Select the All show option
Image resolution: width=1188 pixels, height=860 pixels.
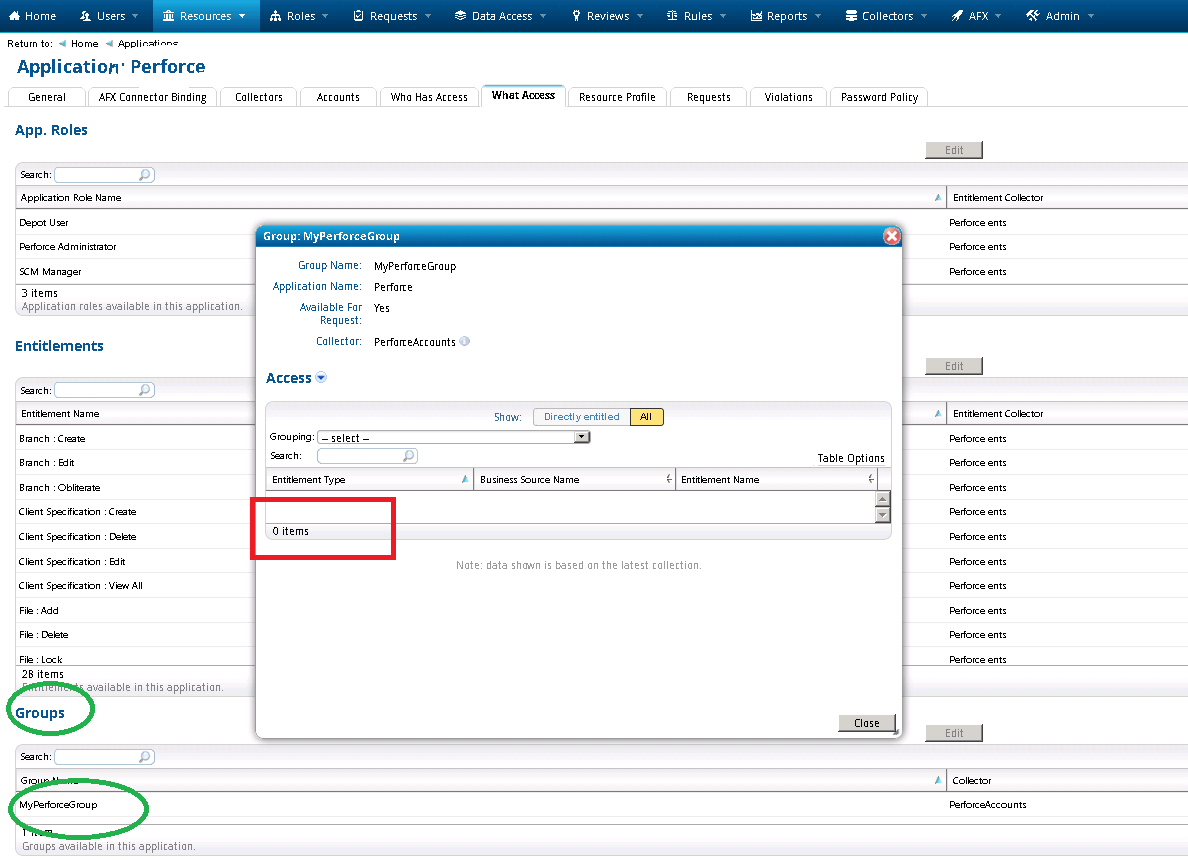point(646,417)
